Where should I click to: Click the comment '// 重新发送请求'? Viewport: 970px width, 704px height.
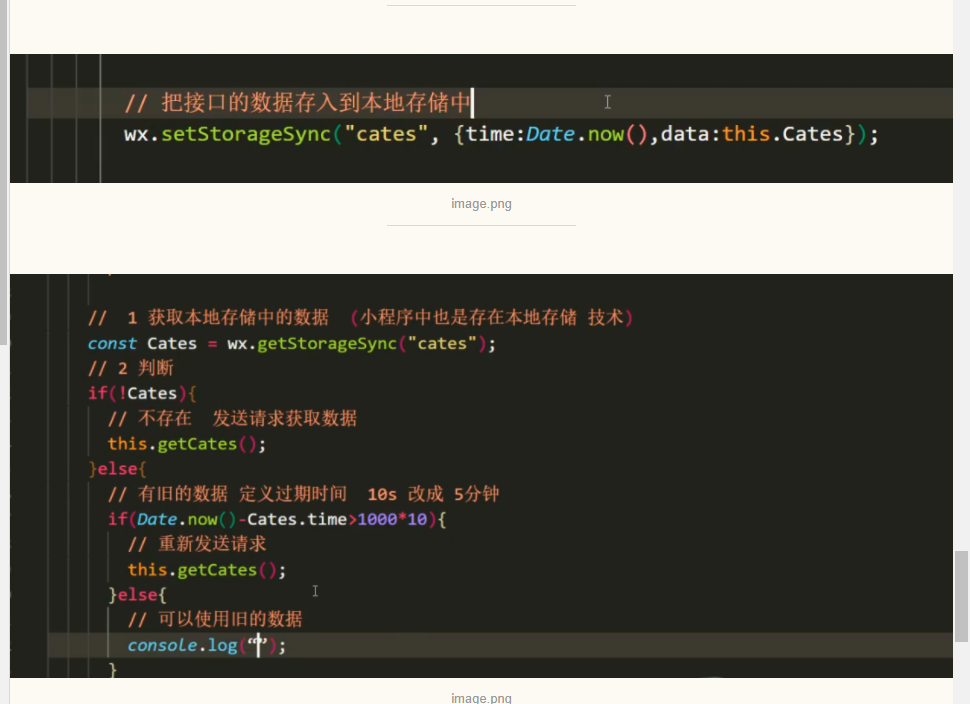197,544
